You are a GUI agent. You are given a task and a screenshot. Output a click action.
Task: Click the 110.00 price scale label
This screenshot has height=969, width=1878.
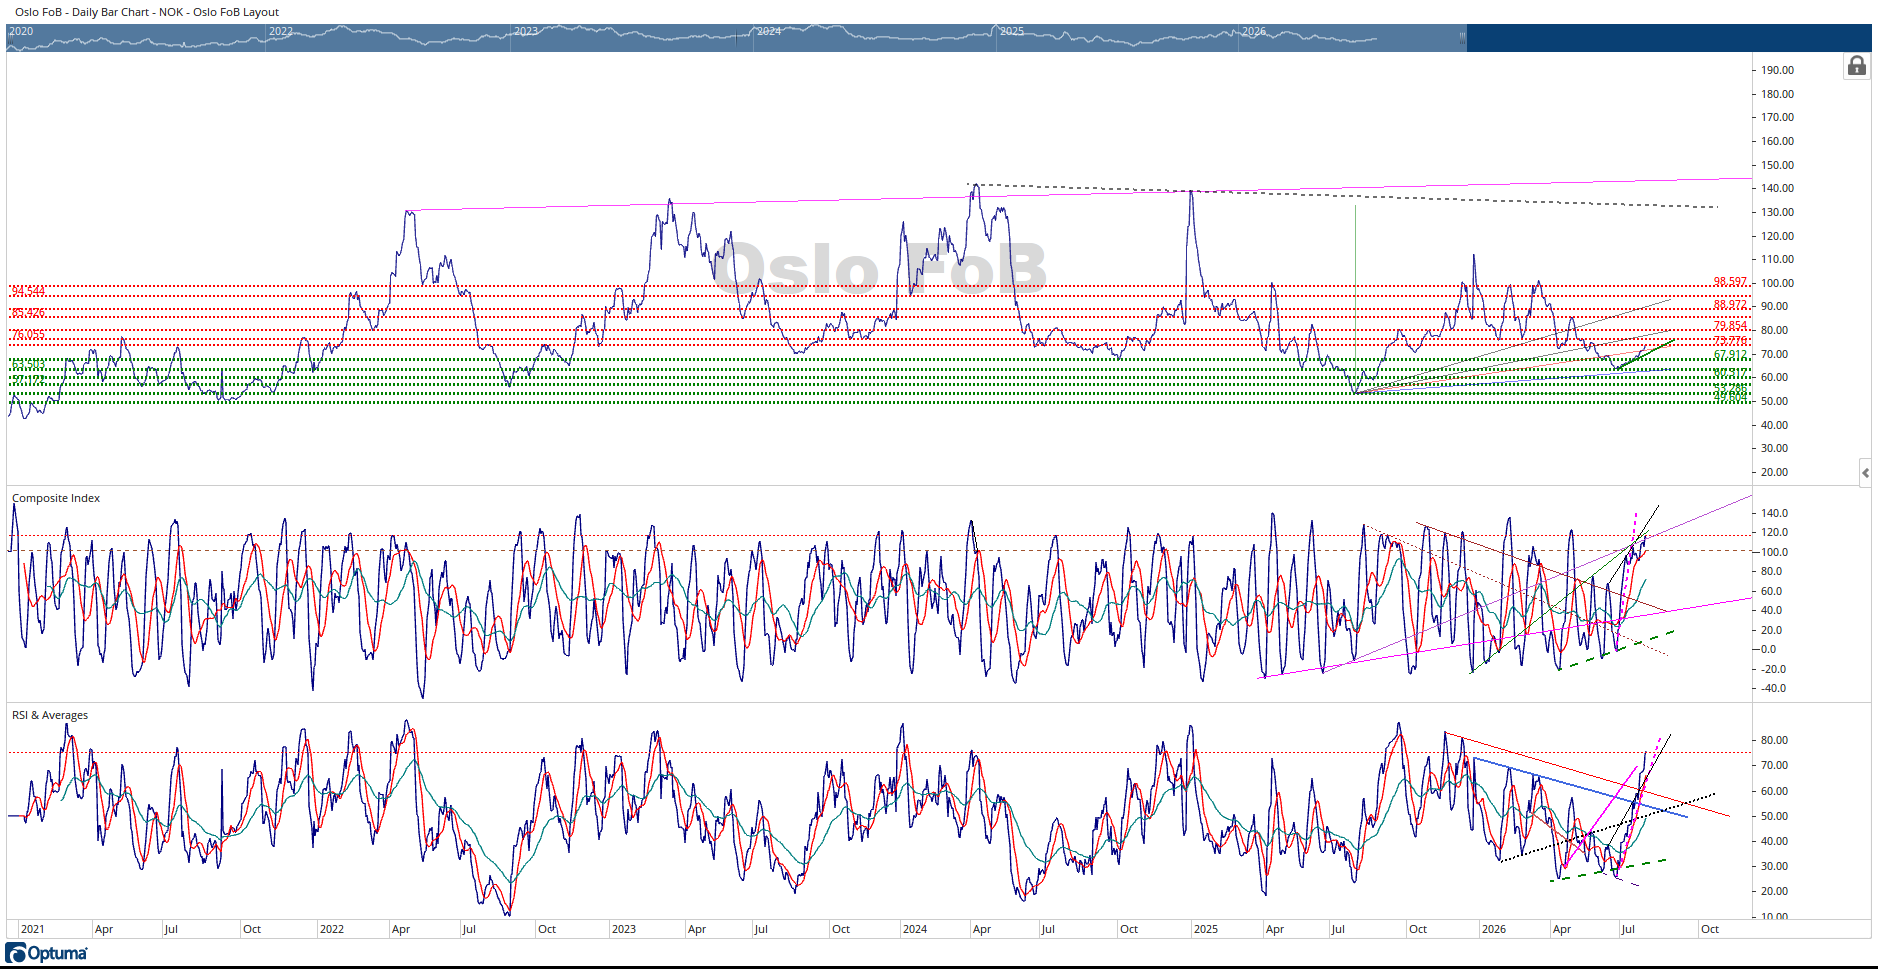tap(1777, 259)
